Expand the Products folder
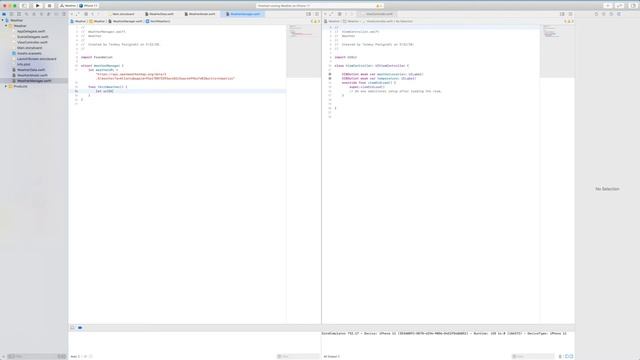 [x=6, y=86]
